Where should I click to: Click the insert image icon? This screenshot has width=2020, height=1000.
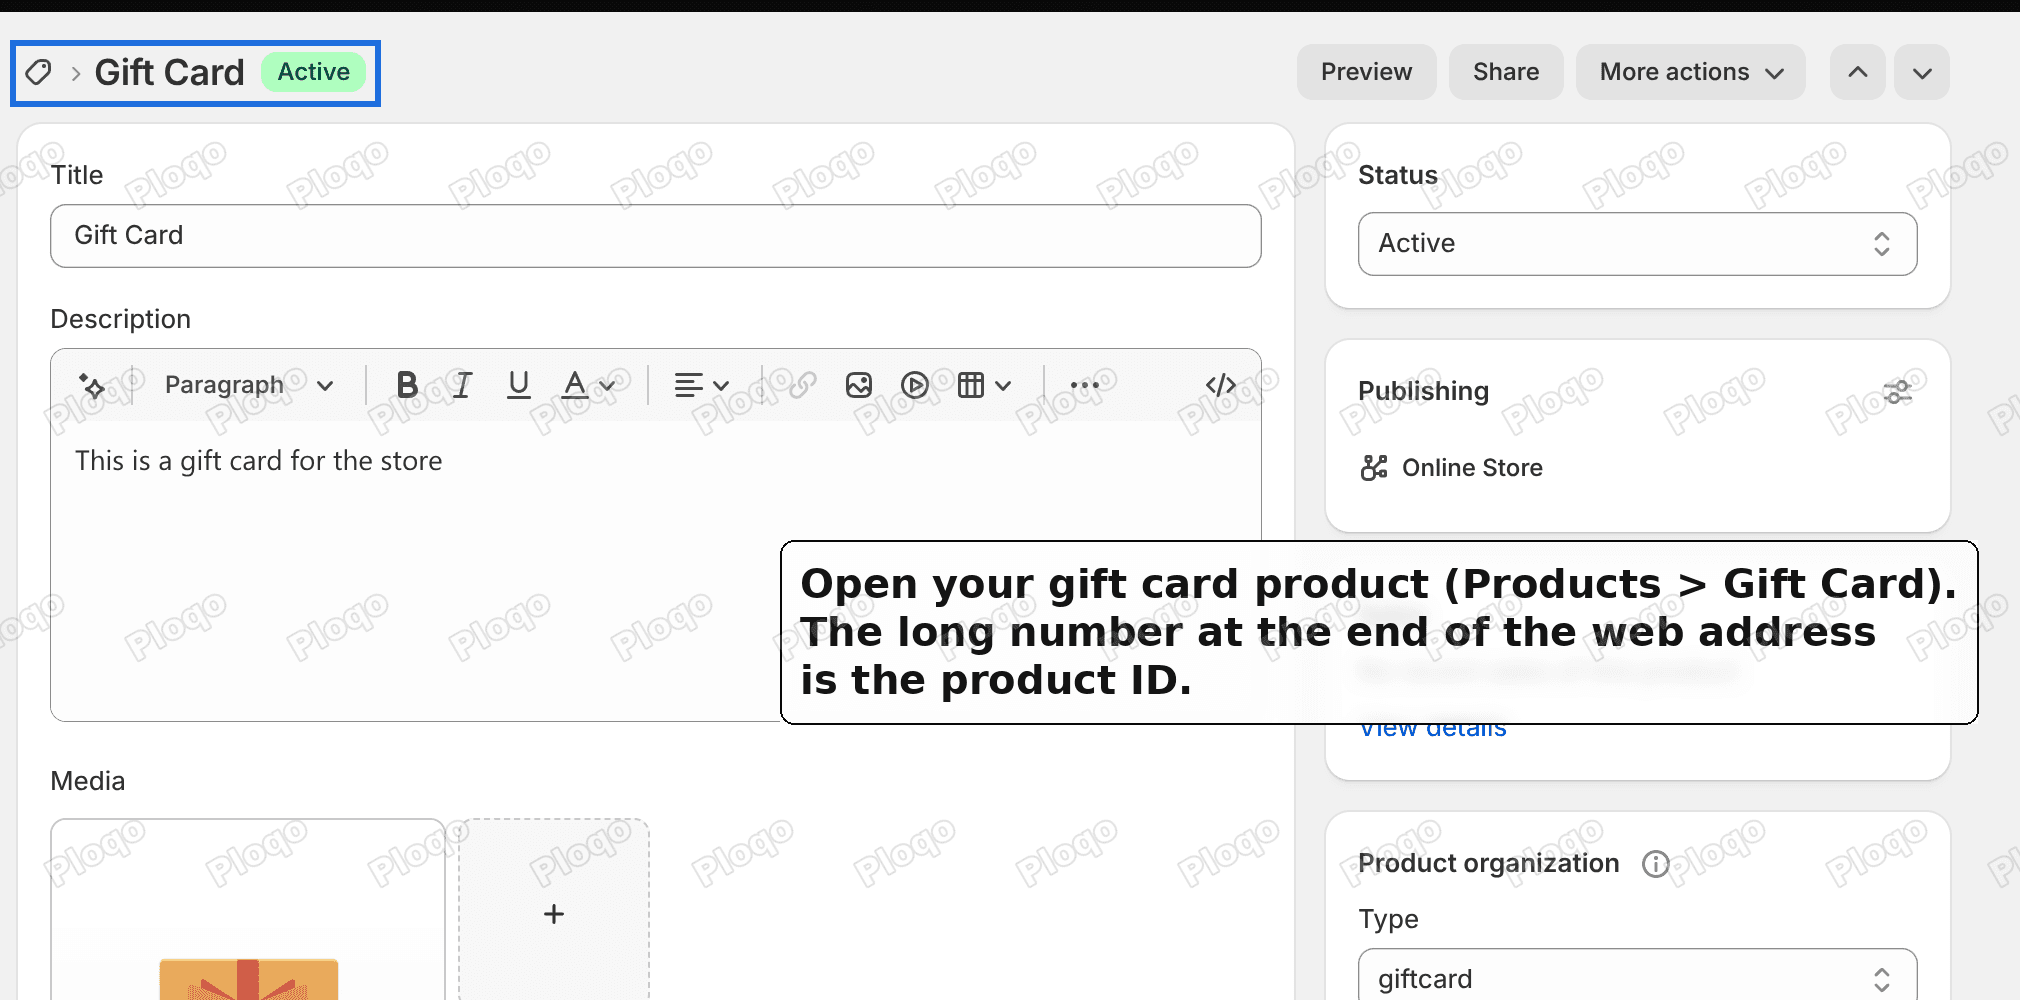pos(859,385)
